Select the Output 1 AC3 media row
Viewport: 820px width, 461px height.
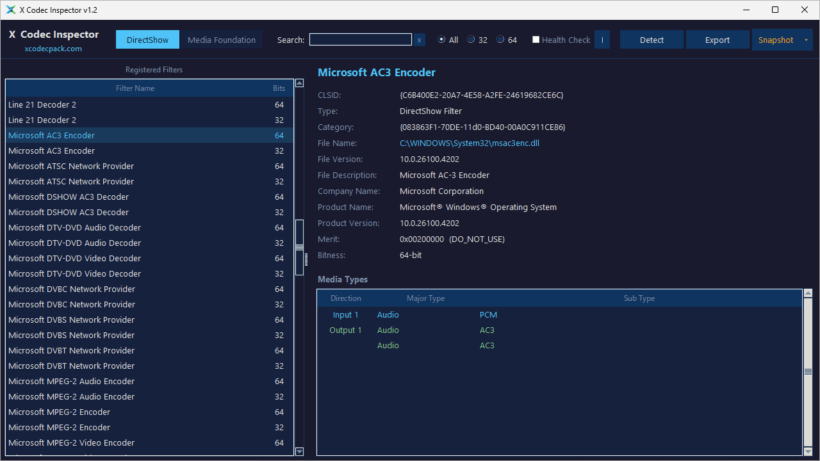click(560, 330)
